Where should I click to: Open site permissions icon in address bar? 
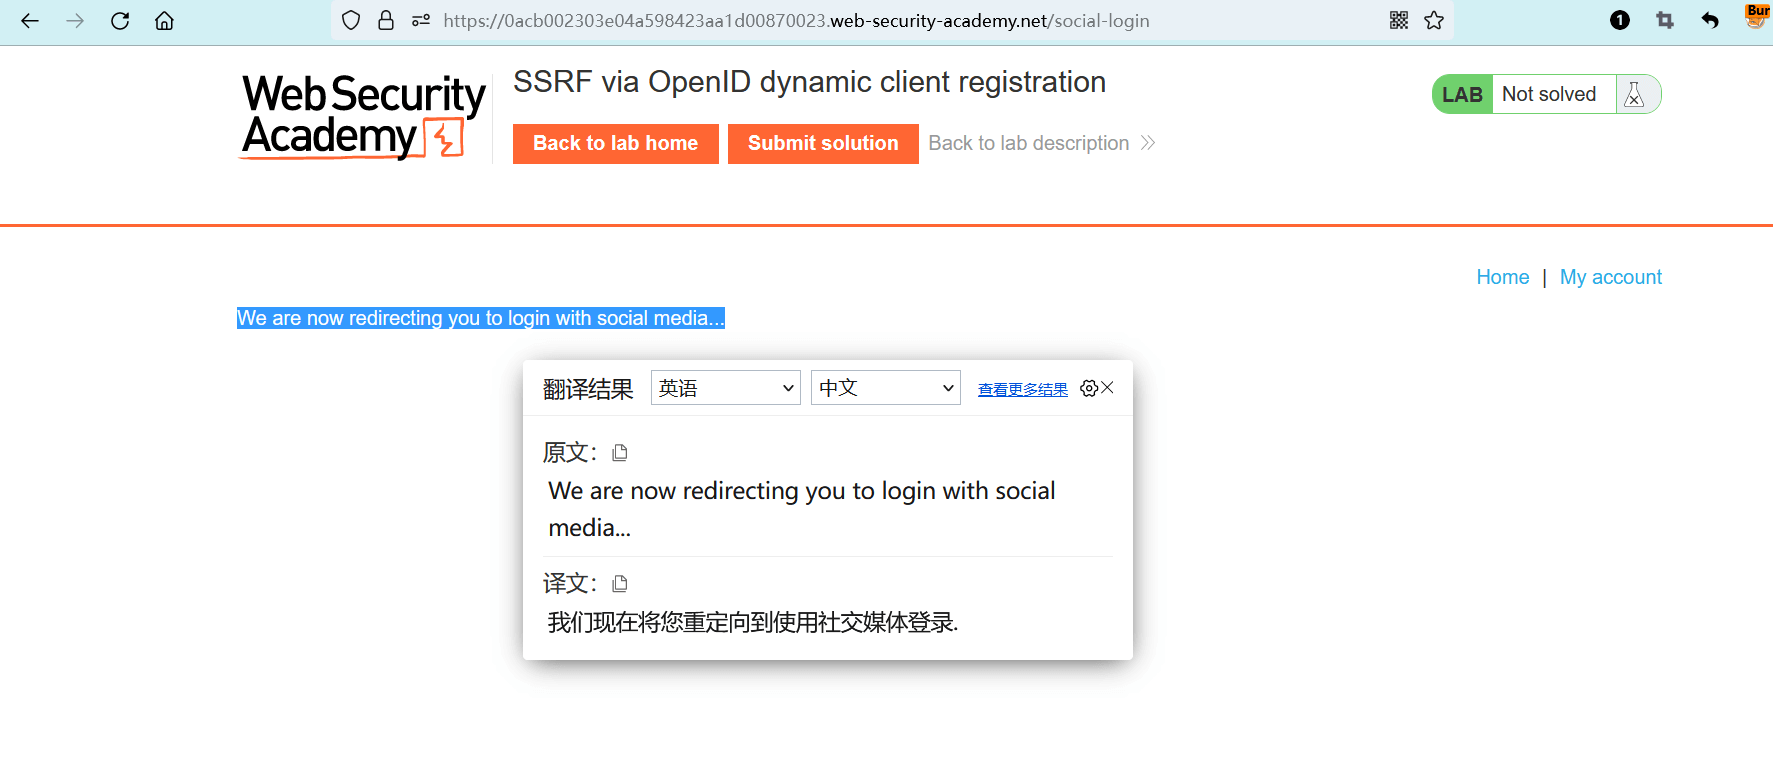pyautogui.click(x=421, y=20)
